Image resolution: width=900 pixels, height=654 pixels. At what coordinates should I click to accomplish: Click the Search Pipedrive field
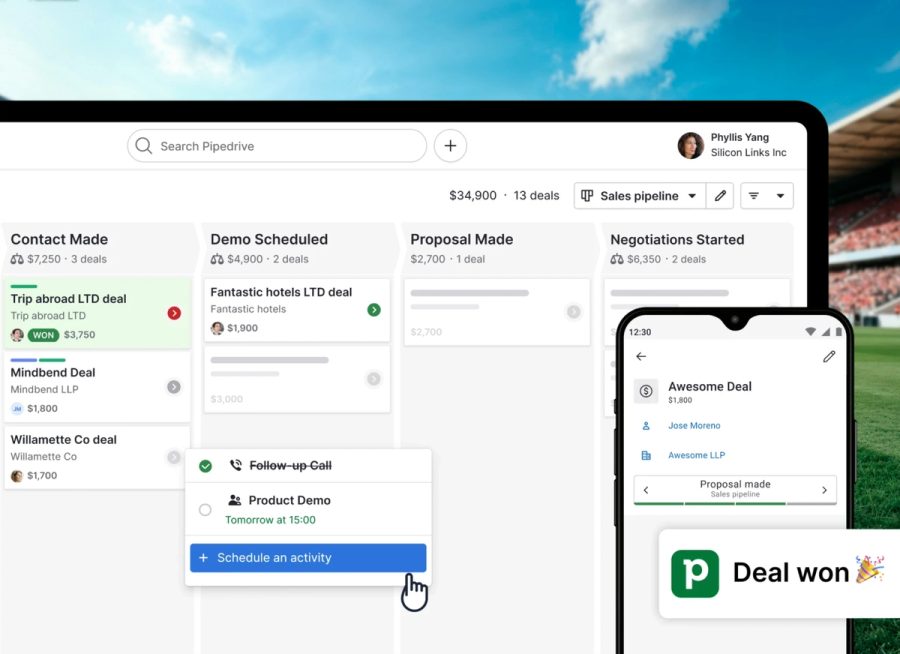tap(277, 146)
